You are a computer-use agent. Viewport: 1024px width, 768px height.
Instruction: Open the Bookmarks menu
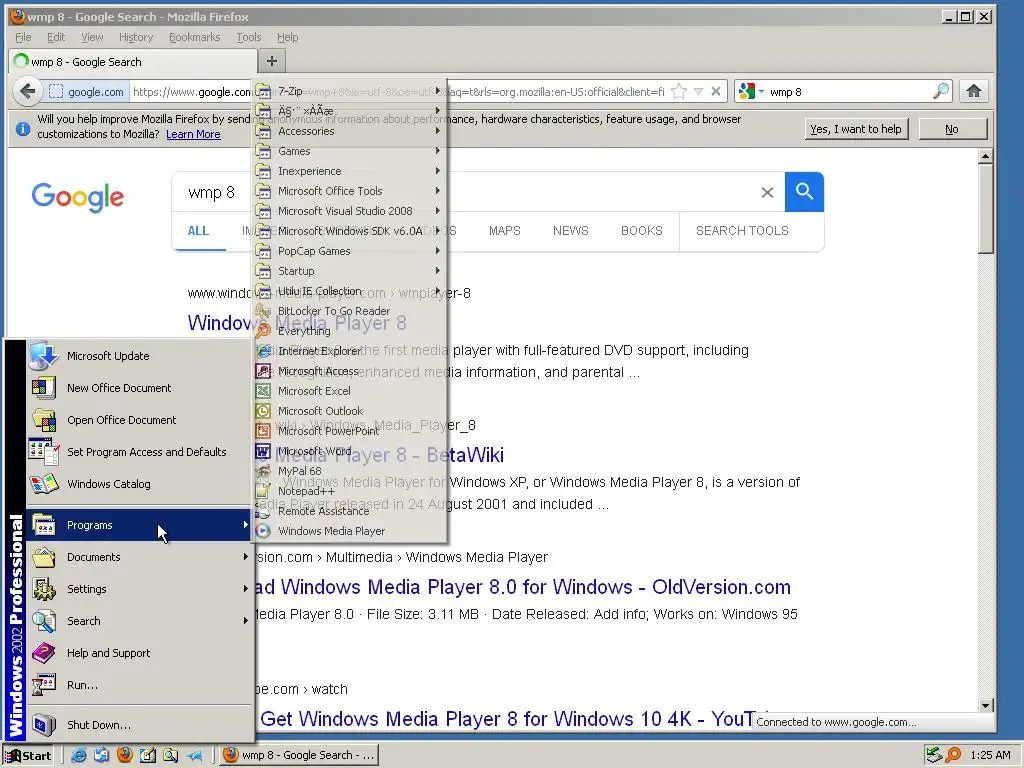pyautogui.click(x=195, y=37)
